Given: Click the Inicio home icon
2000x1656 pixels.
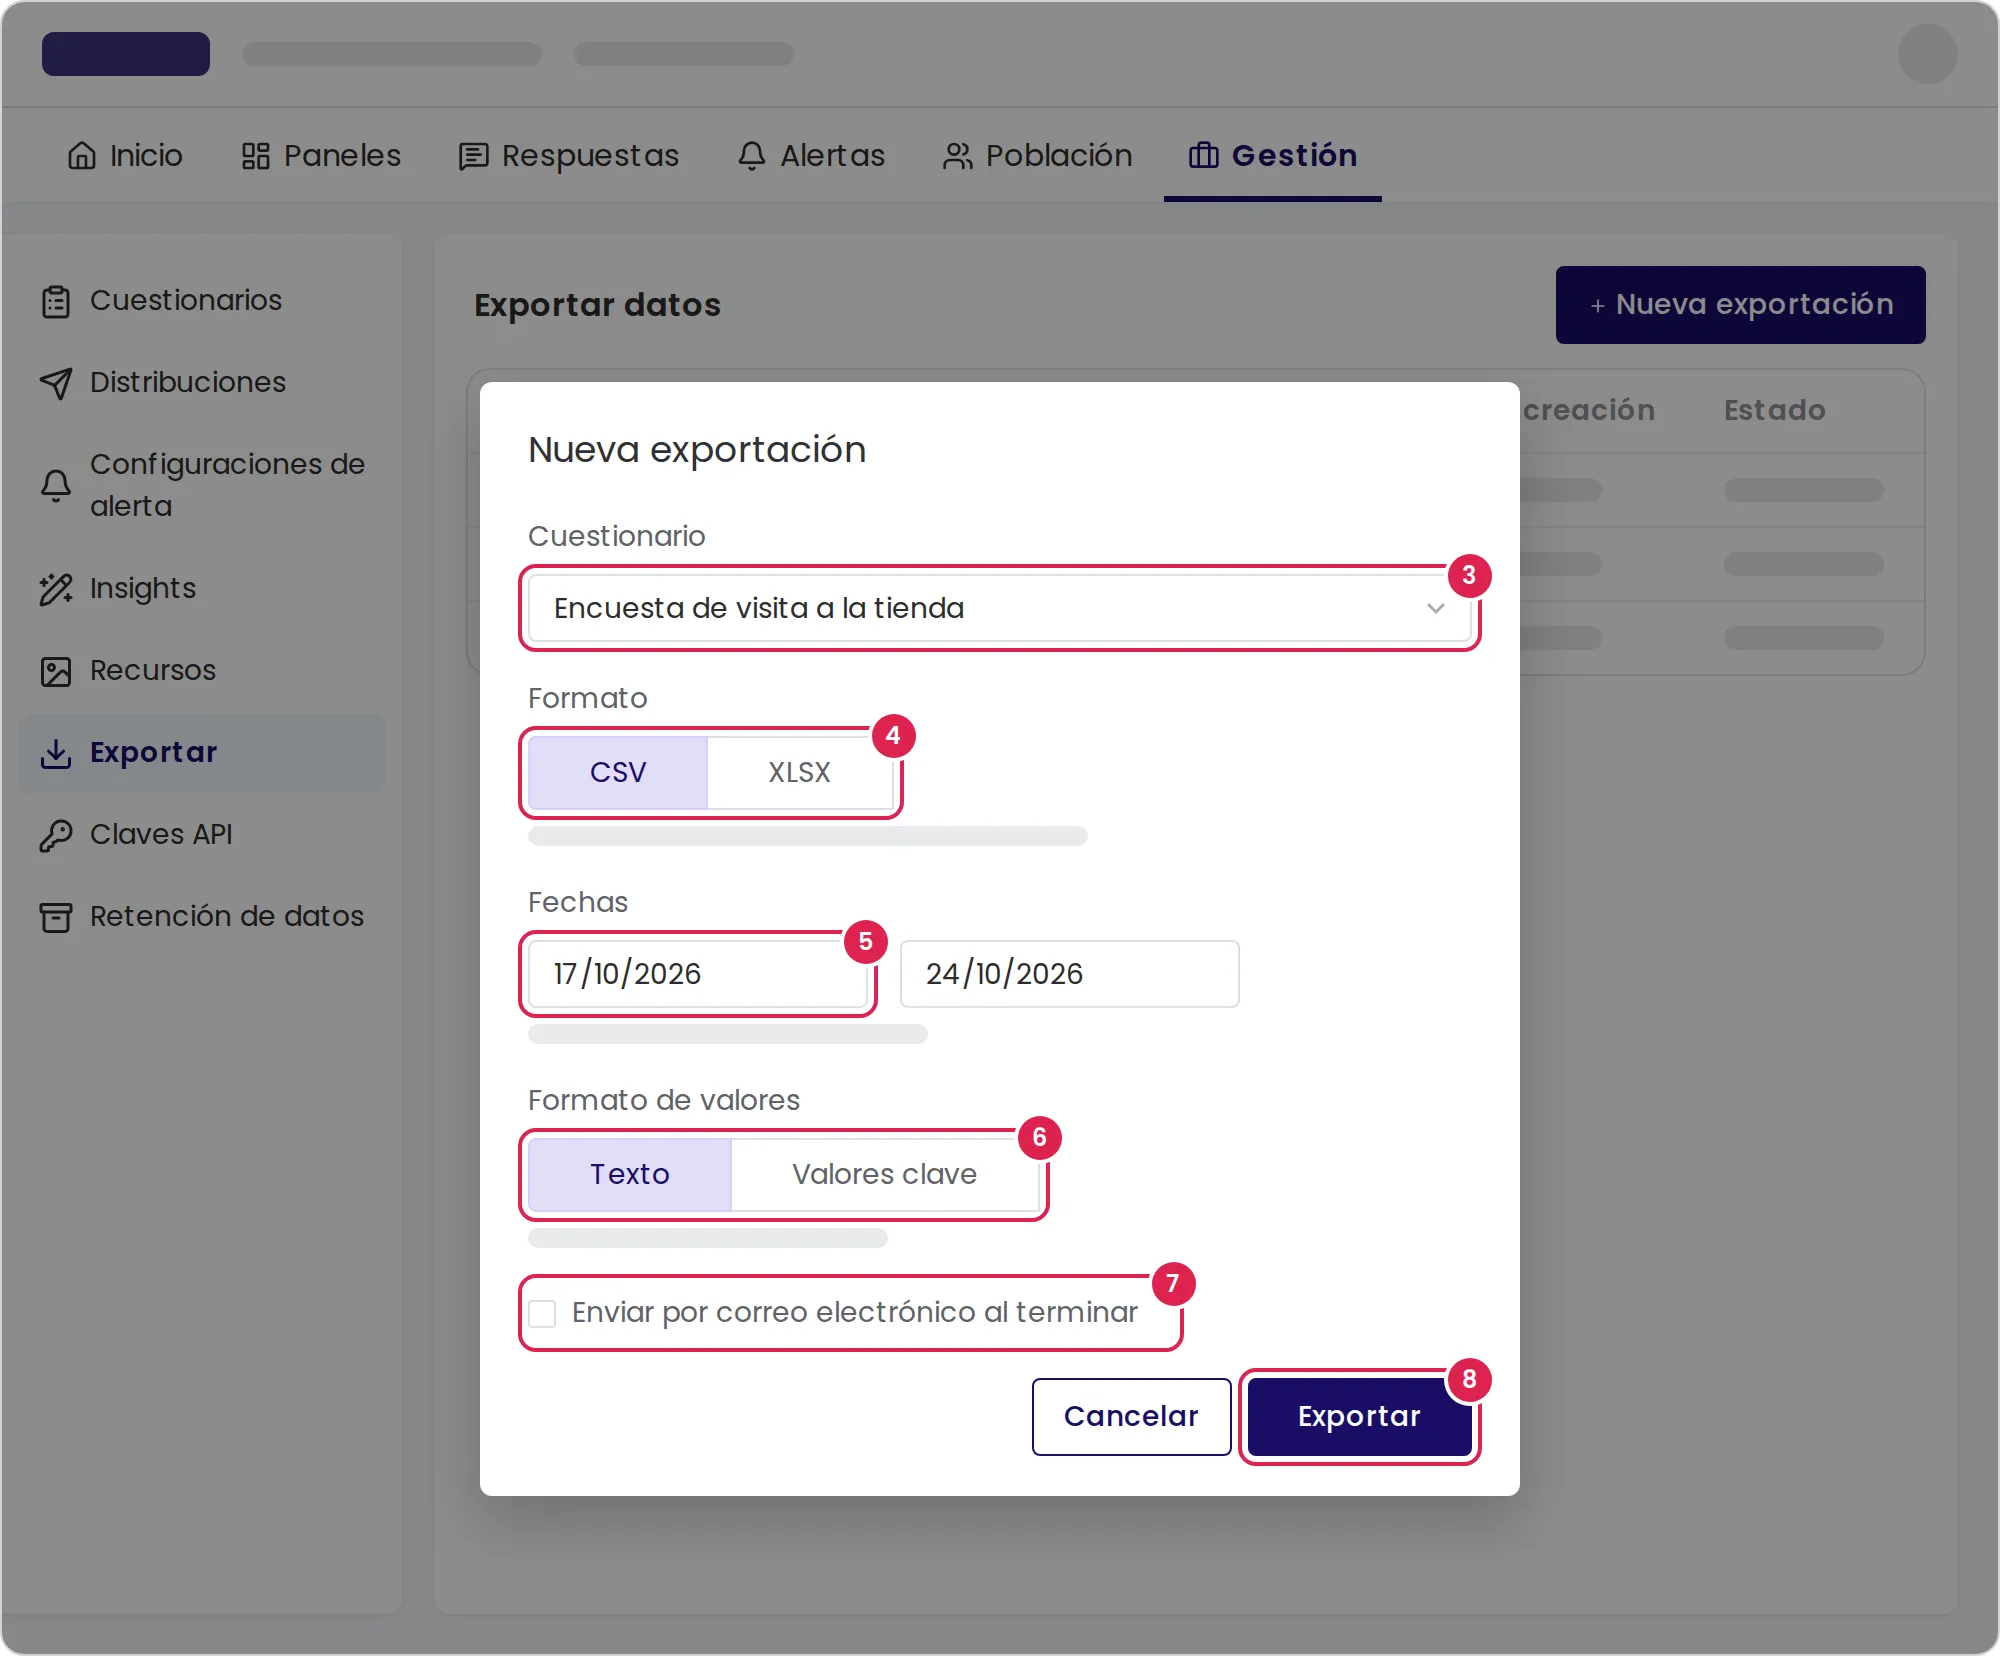Looking at the screenshot, I should (82, 156).
